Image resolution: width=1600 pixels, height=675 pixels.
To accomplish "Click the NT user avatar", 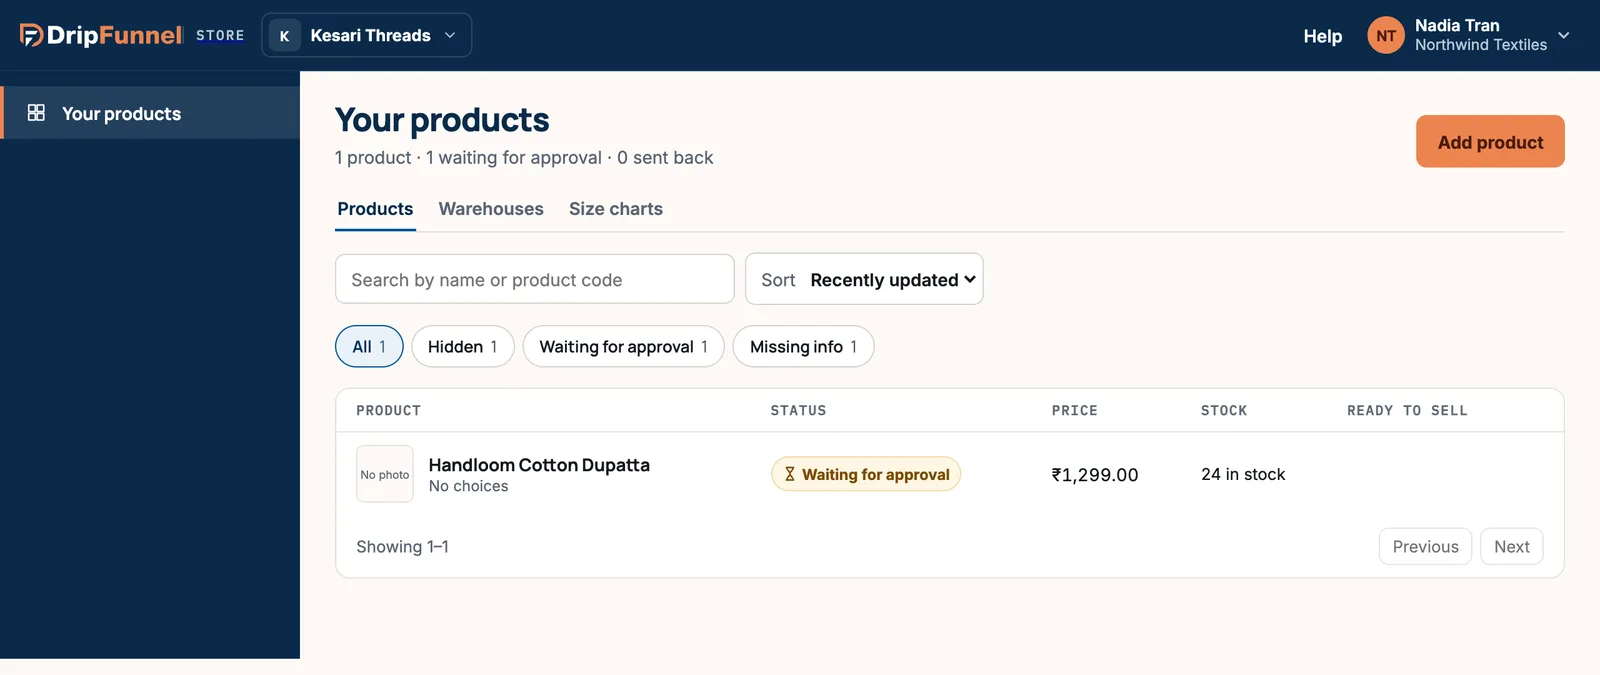I will click(x=1386, y=36).
